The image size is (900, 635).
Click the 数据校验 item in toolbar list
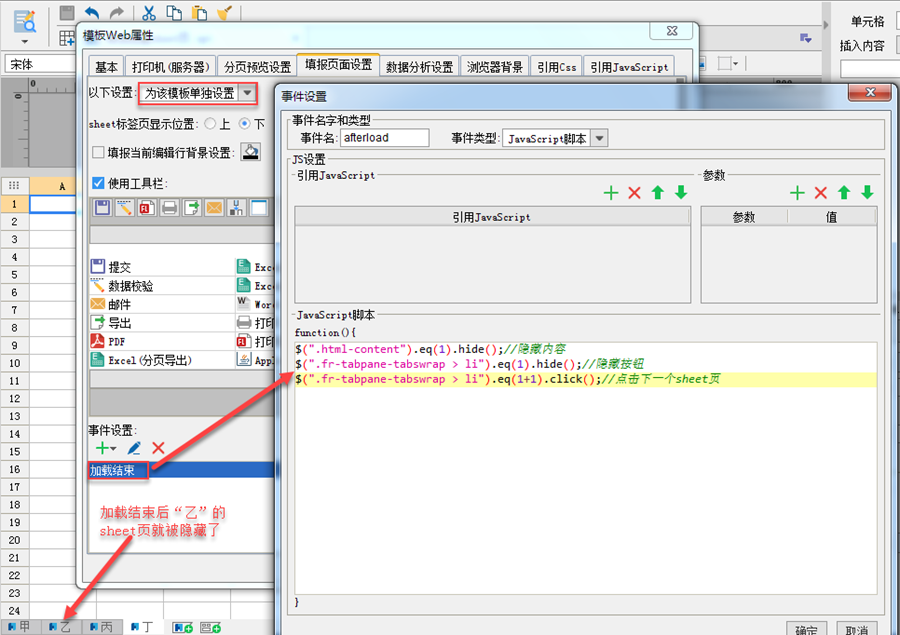(161, 286)
